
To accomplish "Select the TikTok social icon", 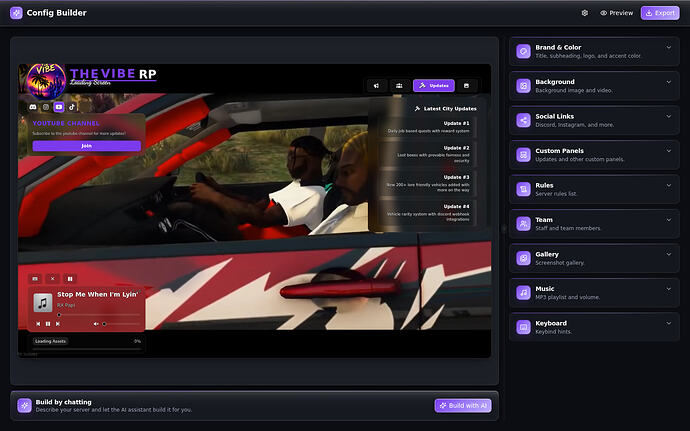I will (x=72, y=107).
